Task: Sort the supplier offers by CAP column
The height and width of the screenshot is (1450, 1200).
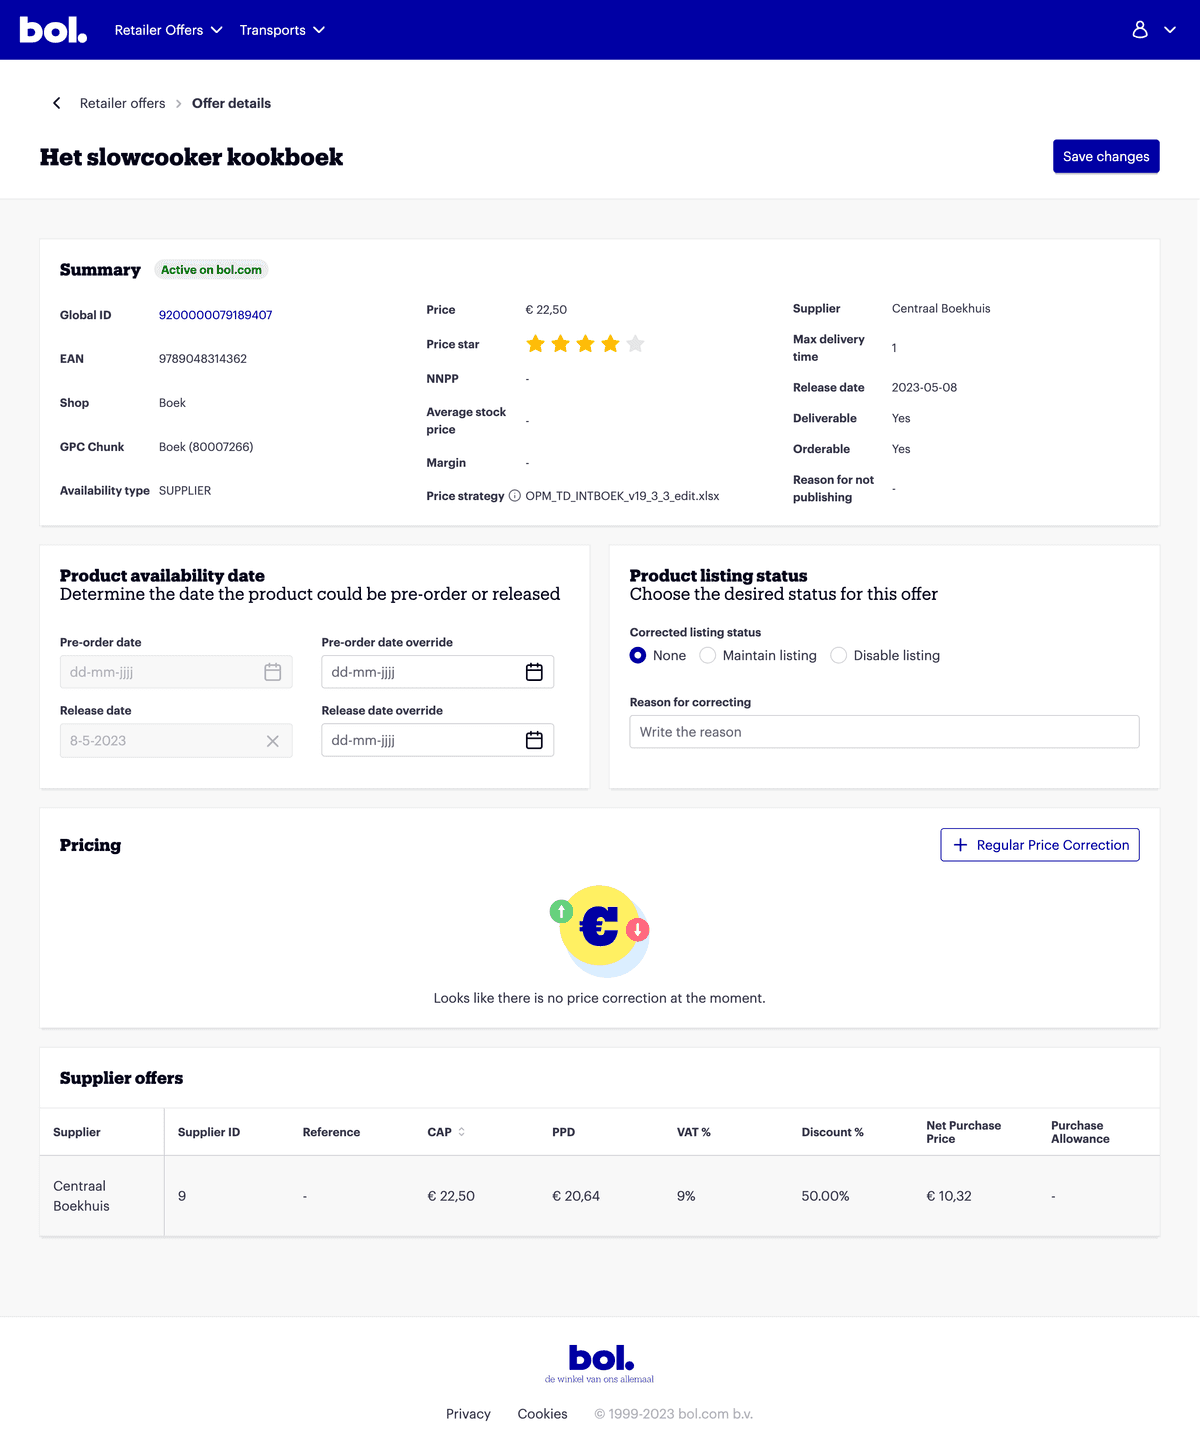Action: click(460, 1131)
